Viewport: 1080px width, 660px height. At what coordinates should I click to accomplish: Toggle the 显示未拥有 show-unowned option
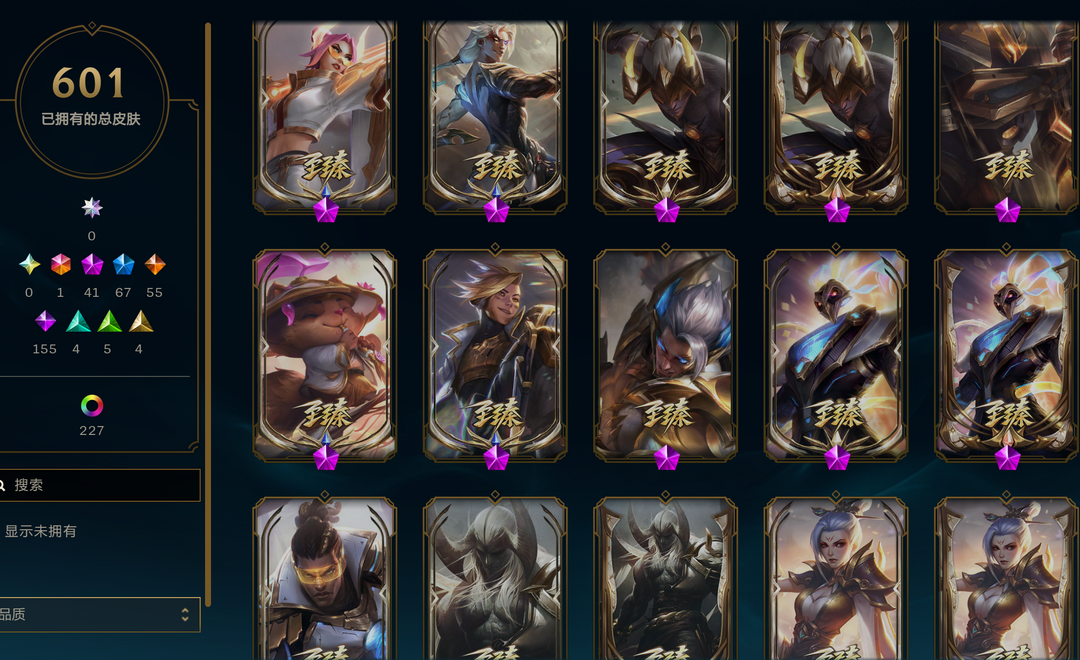click(40, 531)
